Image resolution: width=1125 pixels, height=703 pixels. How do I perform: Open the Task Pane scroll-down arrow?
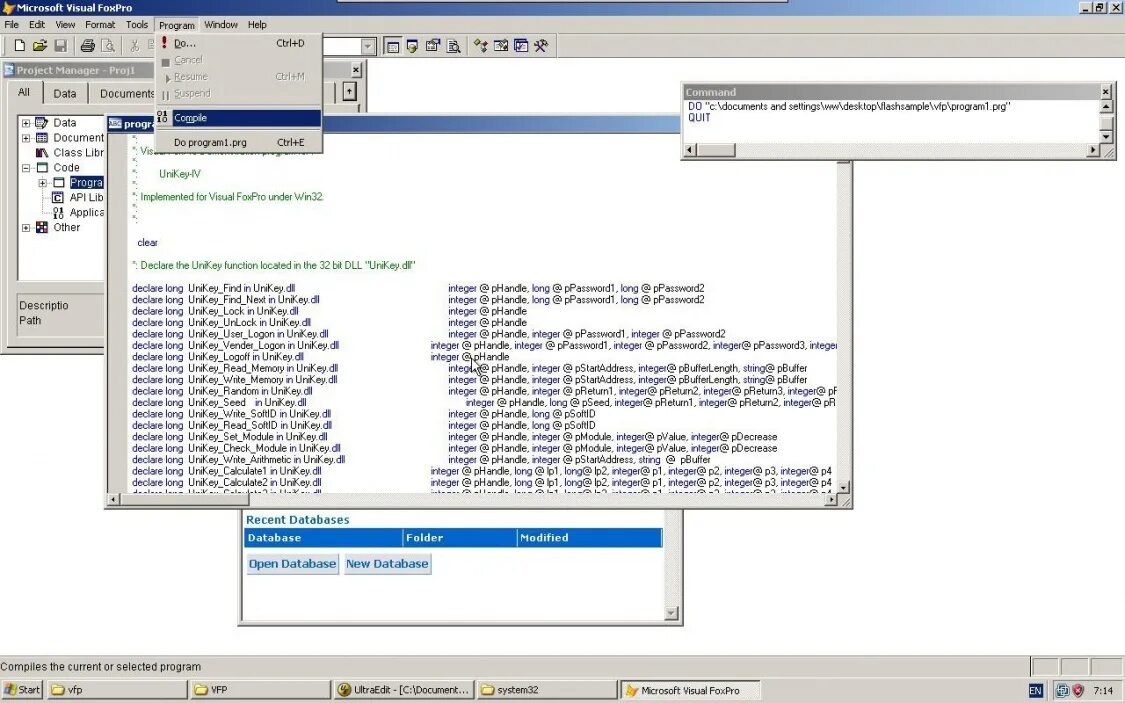672,613
